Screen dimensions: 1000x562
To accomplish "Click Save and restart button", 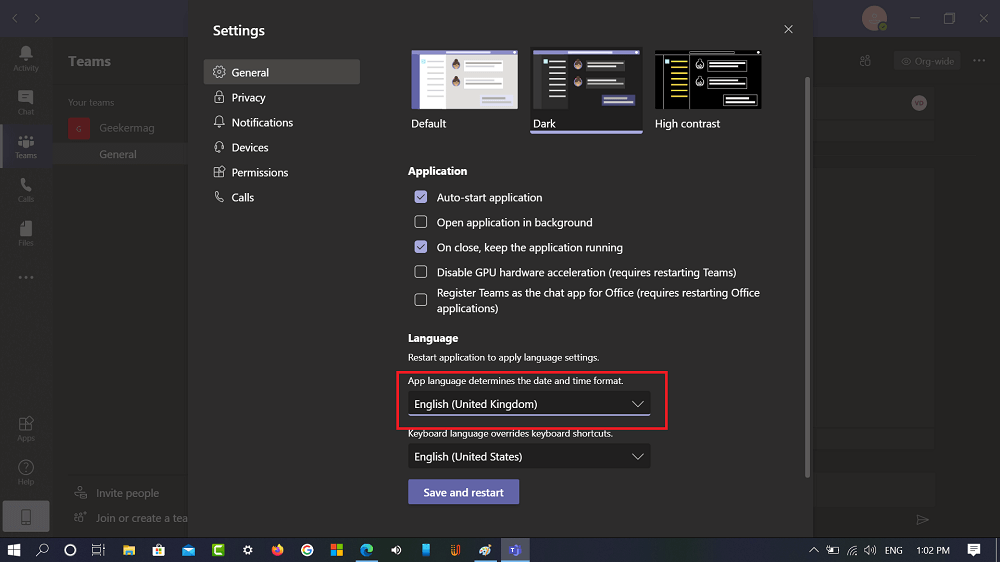I will pos(464,492).
